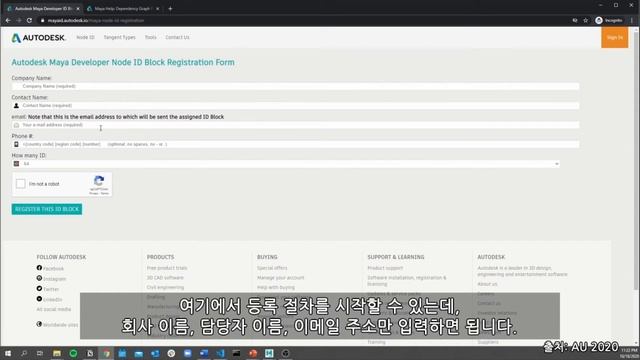
Task: Open a new browser tab with plus icon
Action: point(170,9)
